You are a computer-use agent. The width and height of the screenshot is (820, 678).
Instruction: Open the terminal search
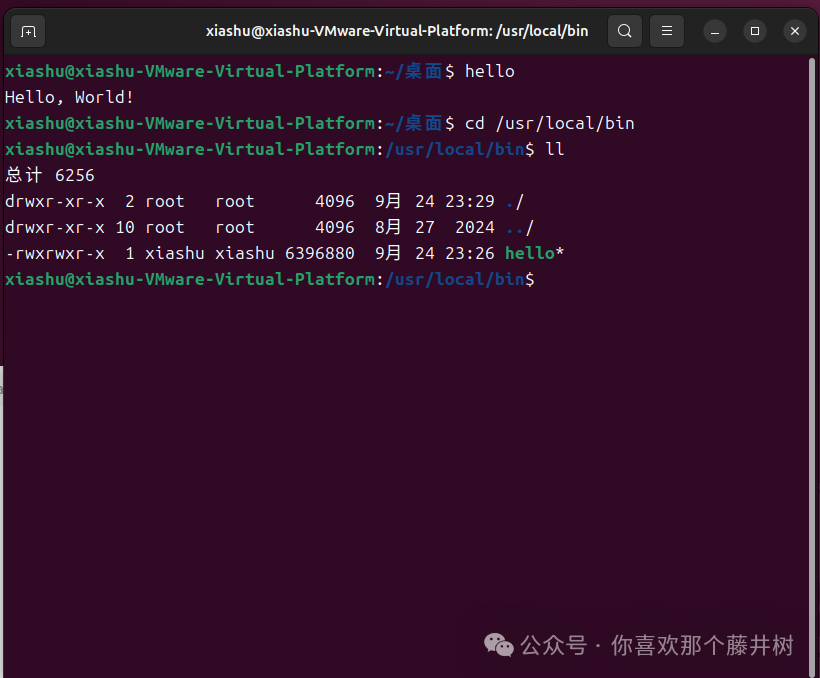coord(624,31)
